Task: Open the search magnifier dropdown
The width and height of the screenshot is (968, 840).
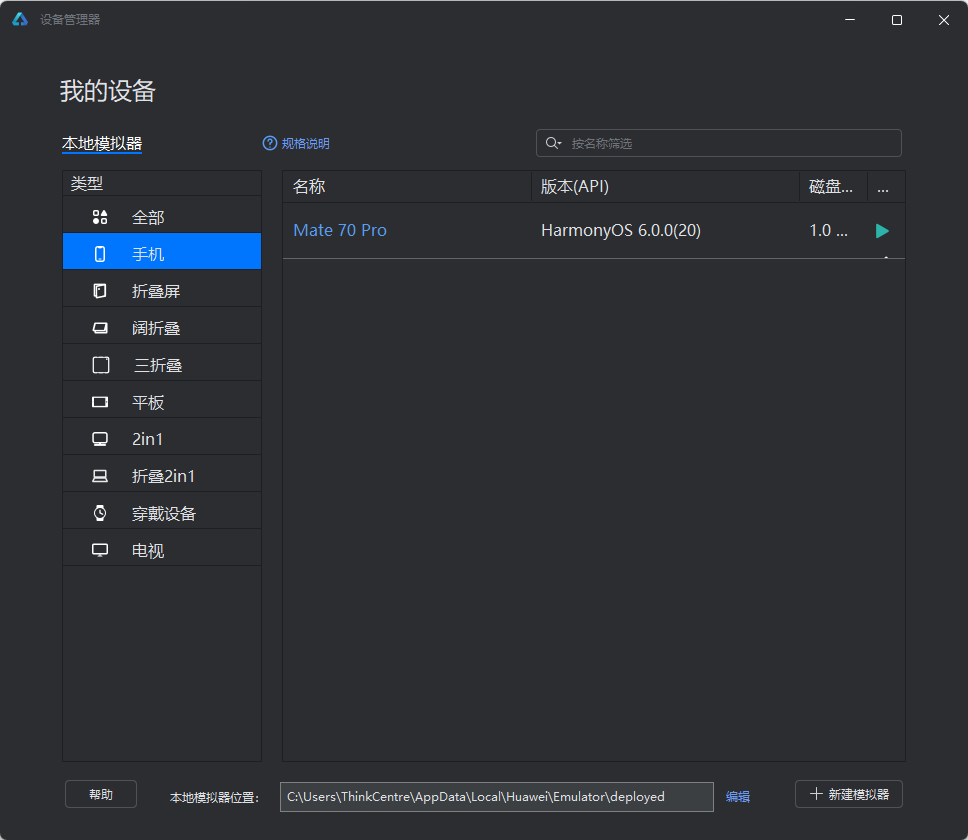Action: coord(553,143)
